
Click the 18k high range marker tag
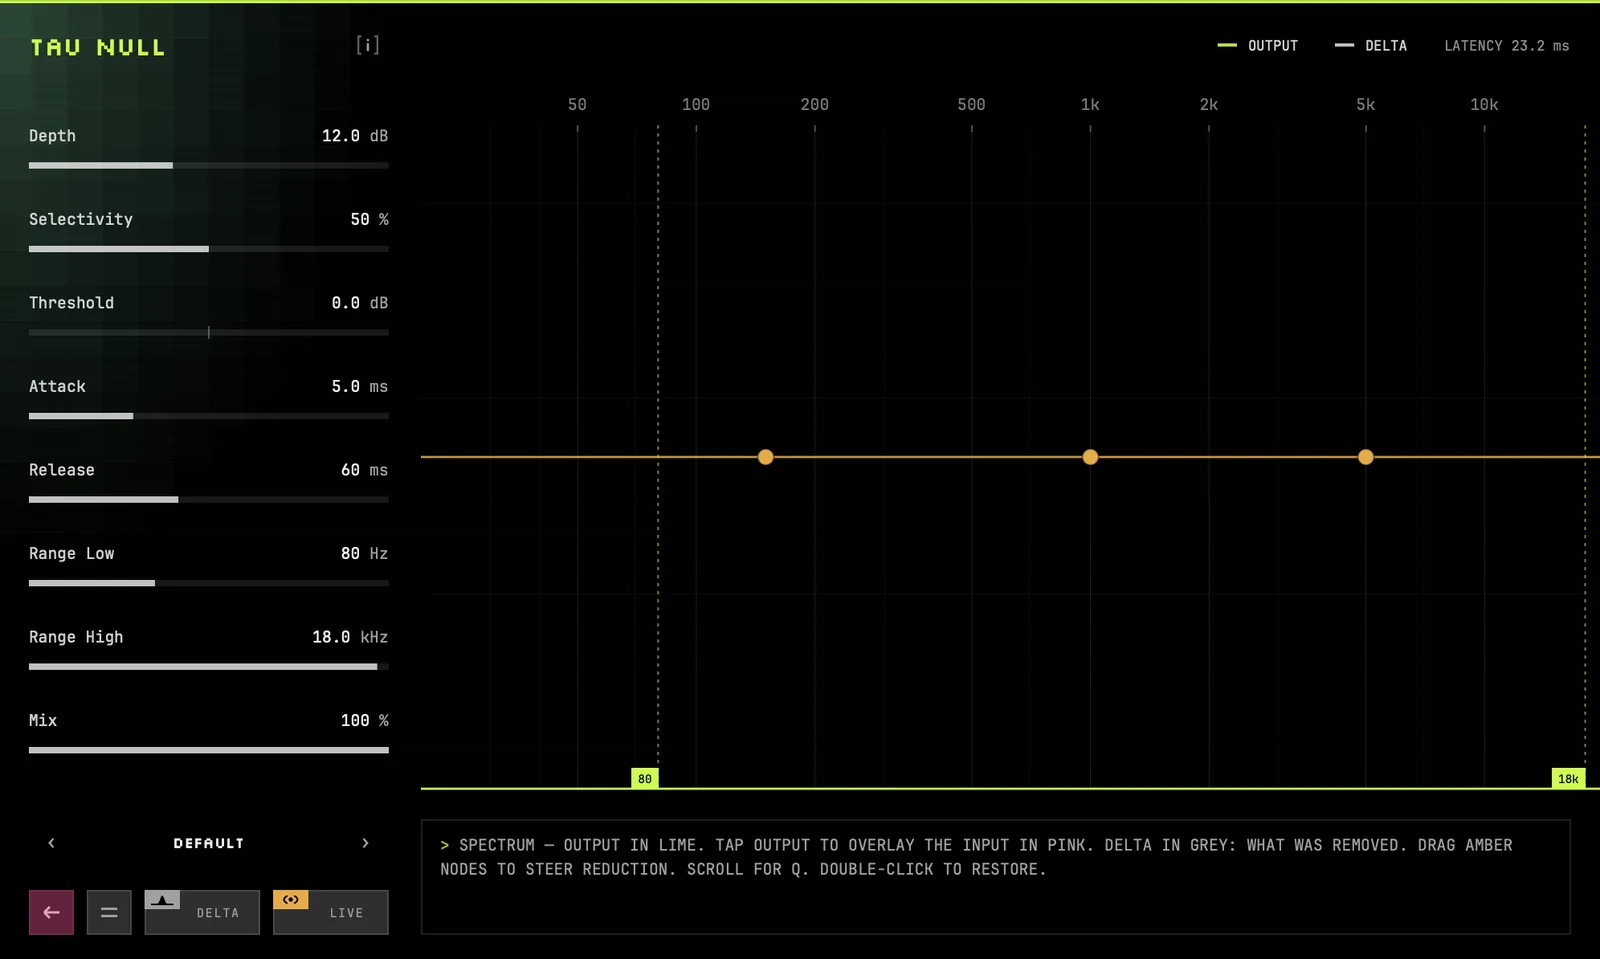(1568, 778)
